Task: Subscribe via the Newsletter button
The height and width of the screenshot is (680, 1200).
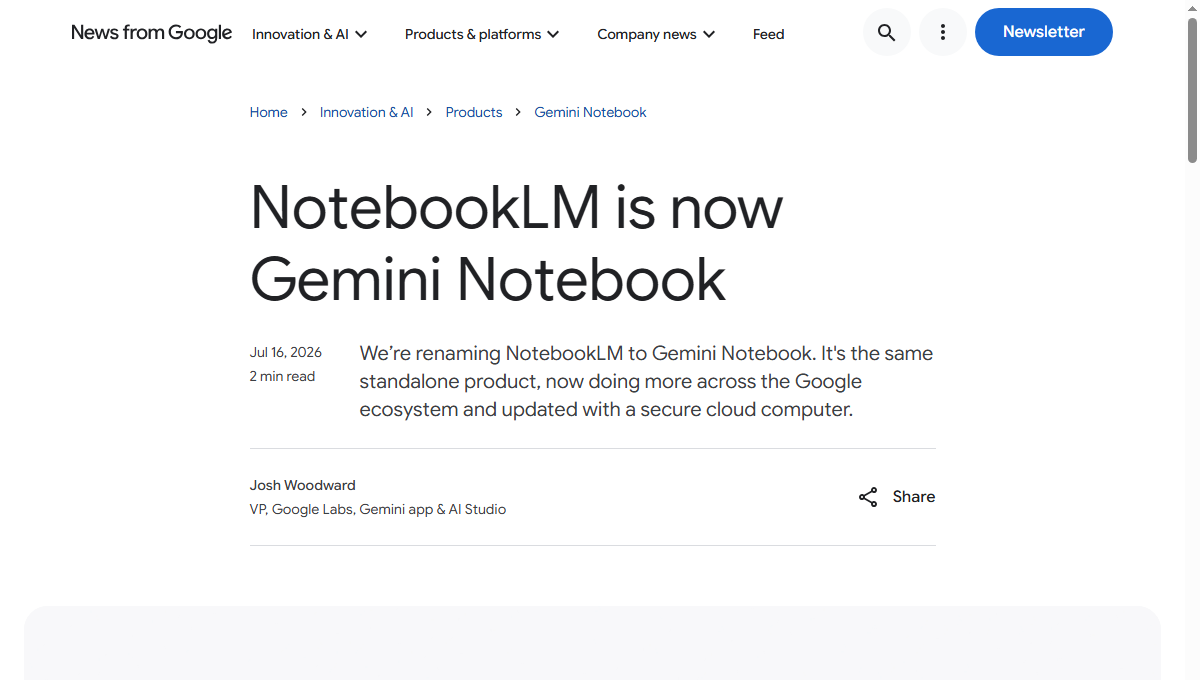Action: click(x=1044, y=32)
